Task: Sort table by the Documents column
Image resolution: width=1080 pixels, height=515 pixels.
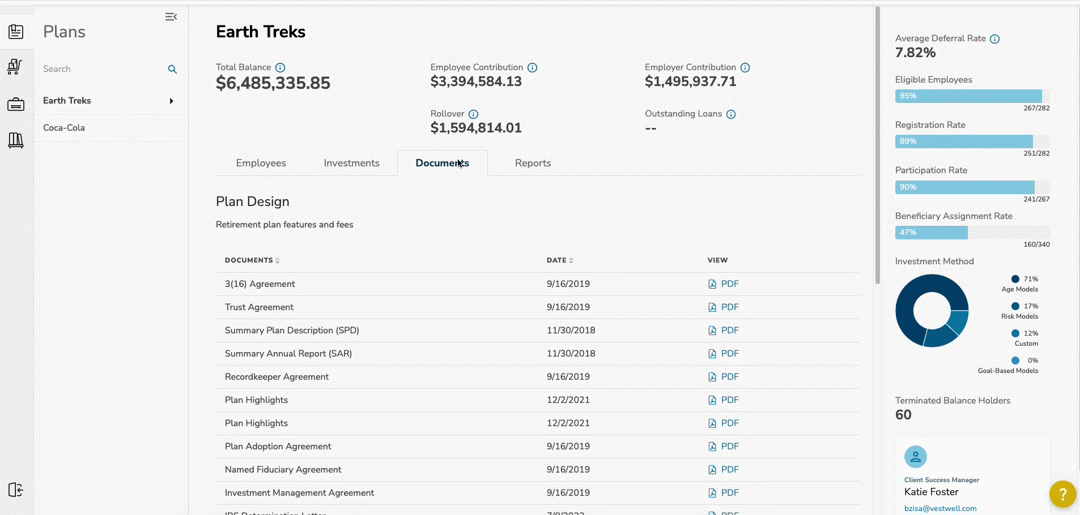Action: (252, 260)
